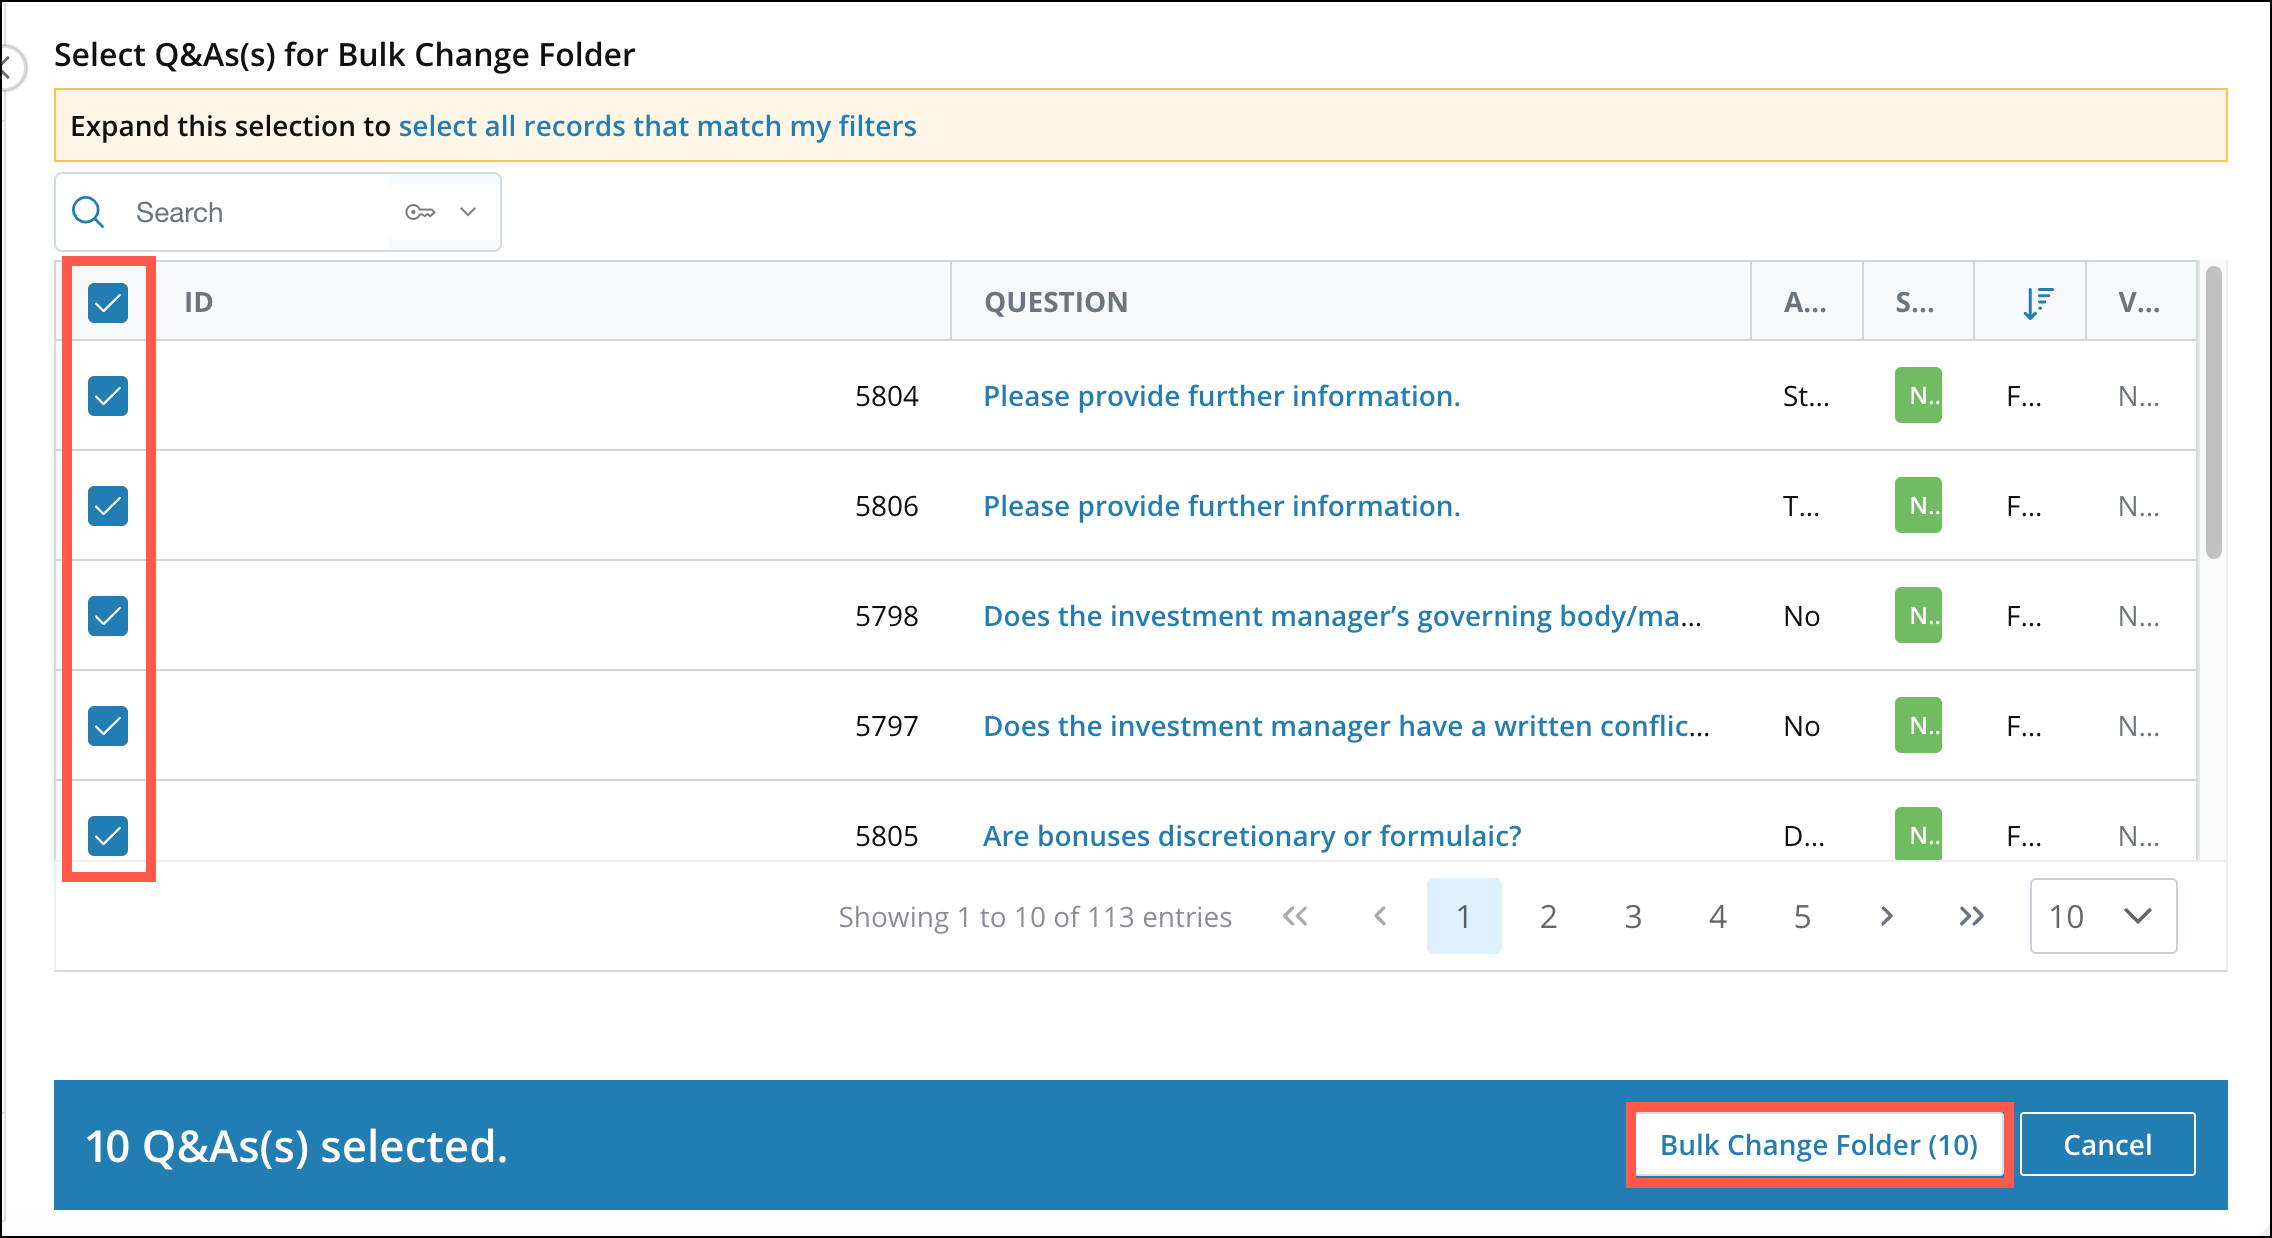Open question about written conflict policy
This screenshot has height=1238, width=2272.
pos(1346,726)
